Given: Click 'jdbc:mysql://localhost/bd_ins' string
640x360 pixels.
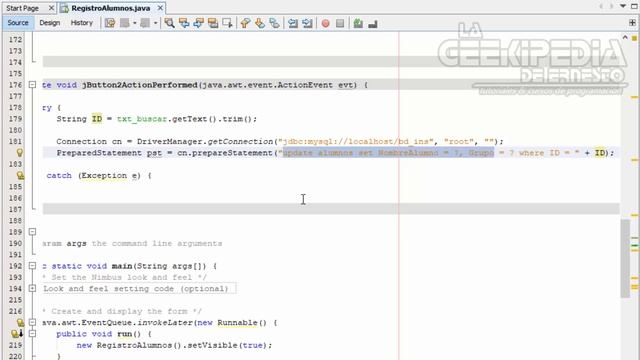Looking at the screenshot, I should point(356,141).
